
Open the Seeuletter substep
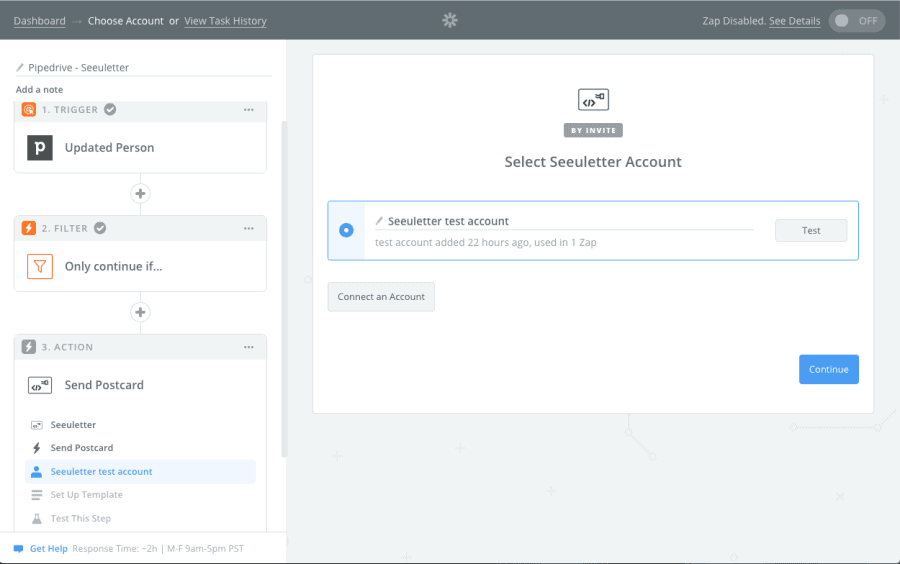140,425
